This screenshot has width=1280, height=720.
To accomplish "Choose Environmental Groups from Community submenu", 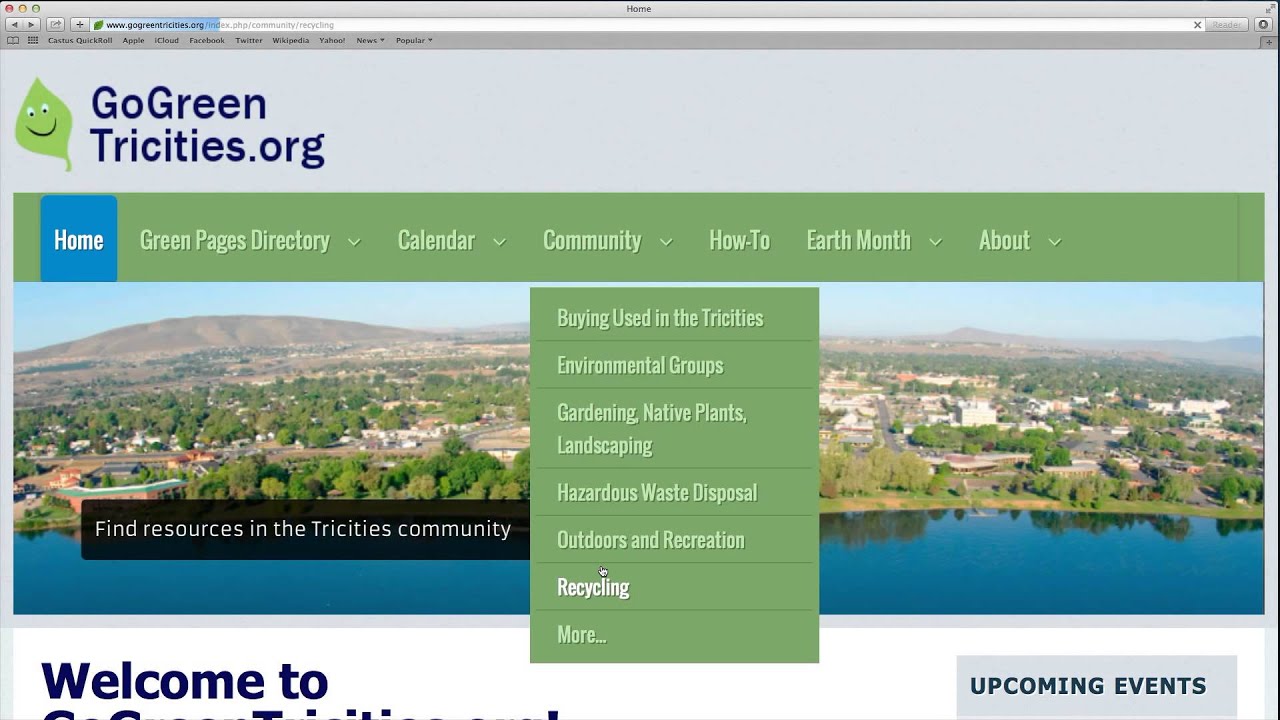I will pyautogui.click(x=674, y=365).
